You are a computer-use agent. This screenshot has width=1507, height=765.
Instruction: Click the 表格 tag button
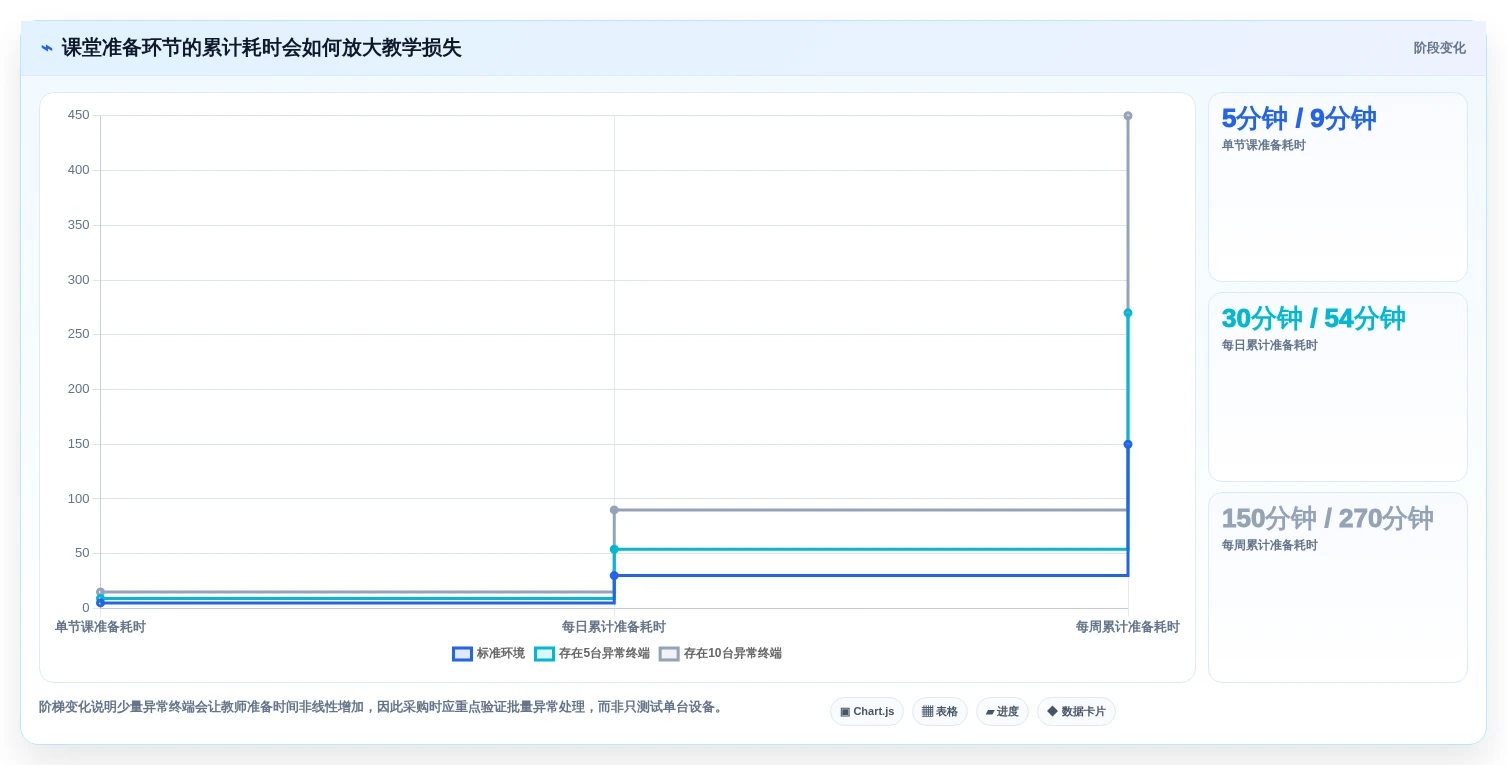[x=940, y=712]
